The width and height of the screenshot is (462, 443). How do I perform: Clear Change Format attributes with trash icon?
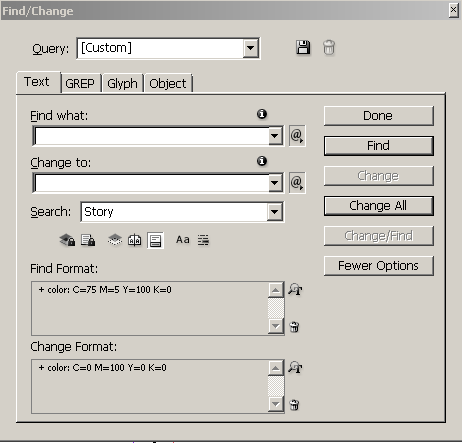click(x=294, y=405)
